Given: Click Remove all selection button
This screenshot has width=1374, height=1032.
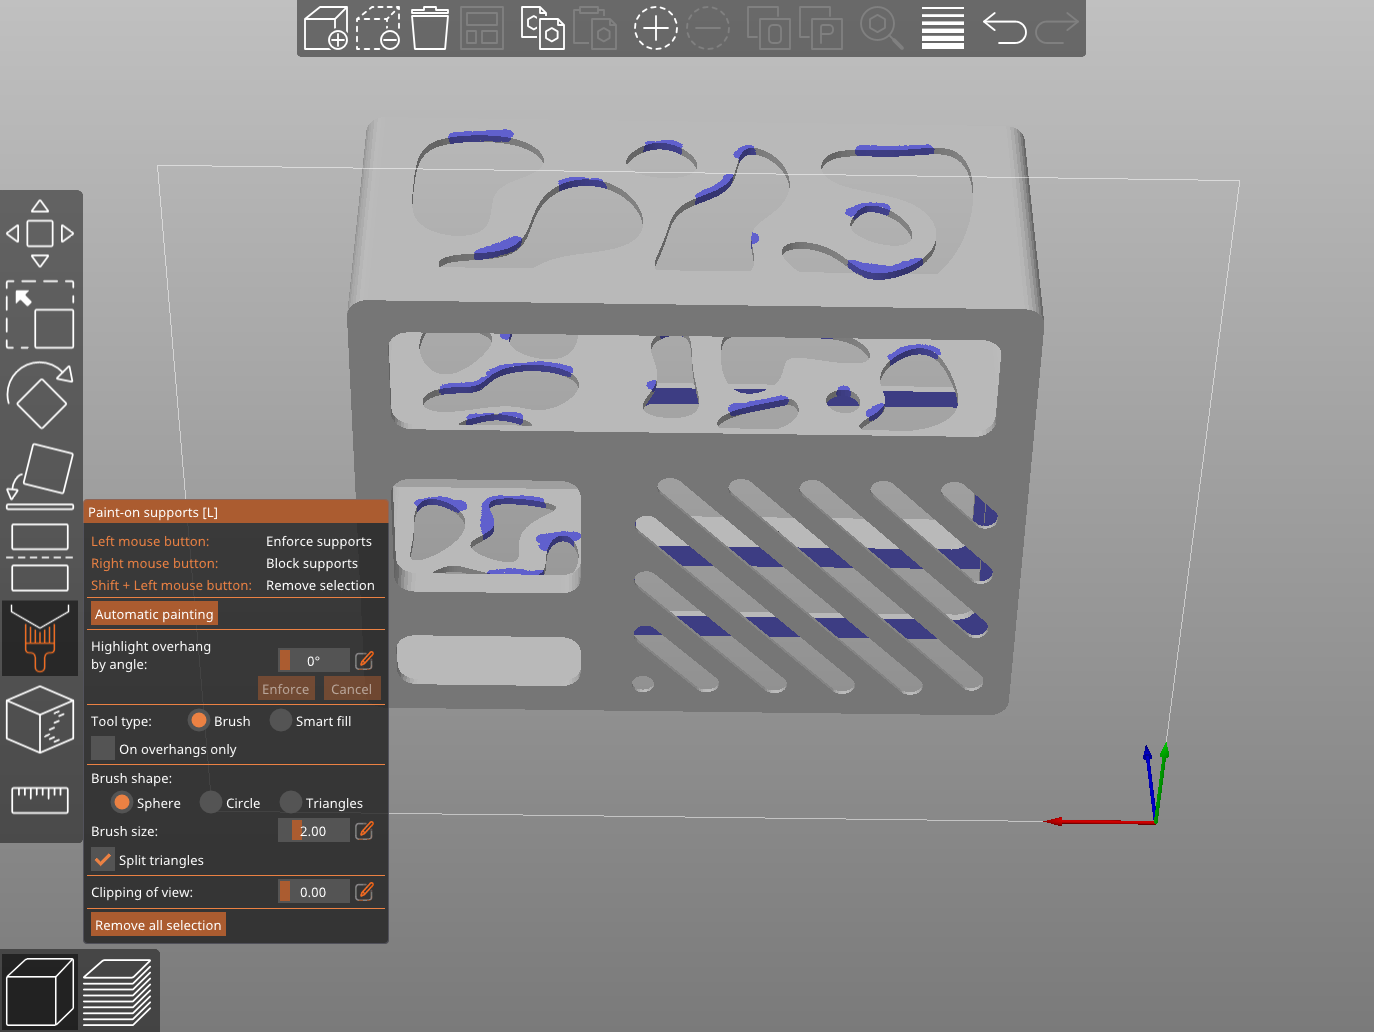Looking at the screenshot, I should point(158,925).
